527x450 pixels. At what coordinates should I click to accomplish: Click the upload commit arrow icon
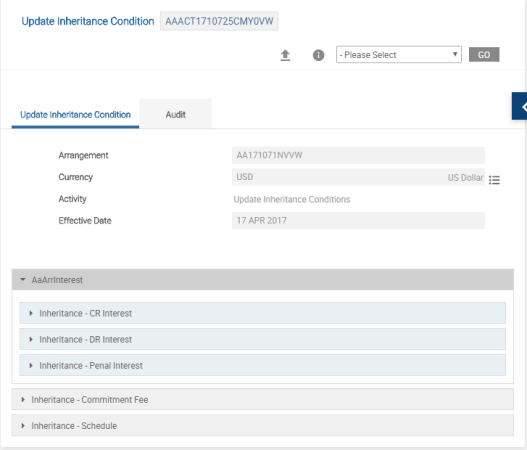(x=285, y=55)
